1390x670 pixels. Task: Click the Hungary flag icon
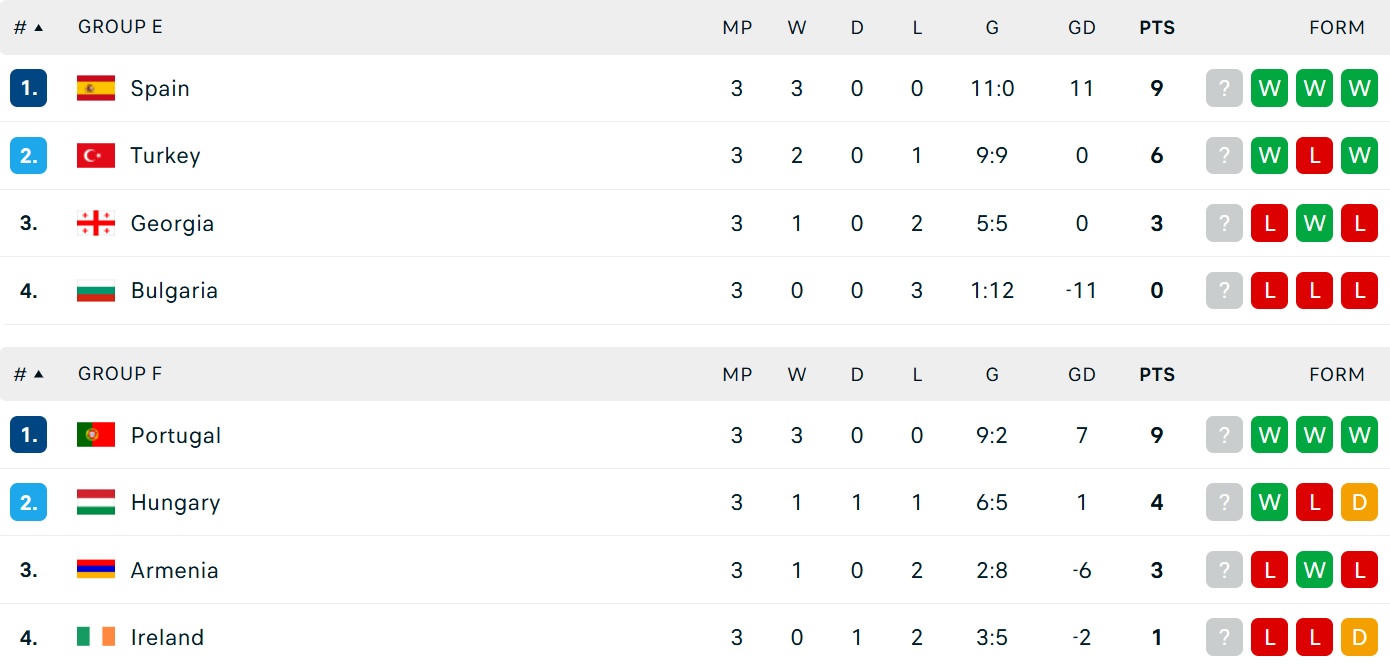tap(96, 502)
